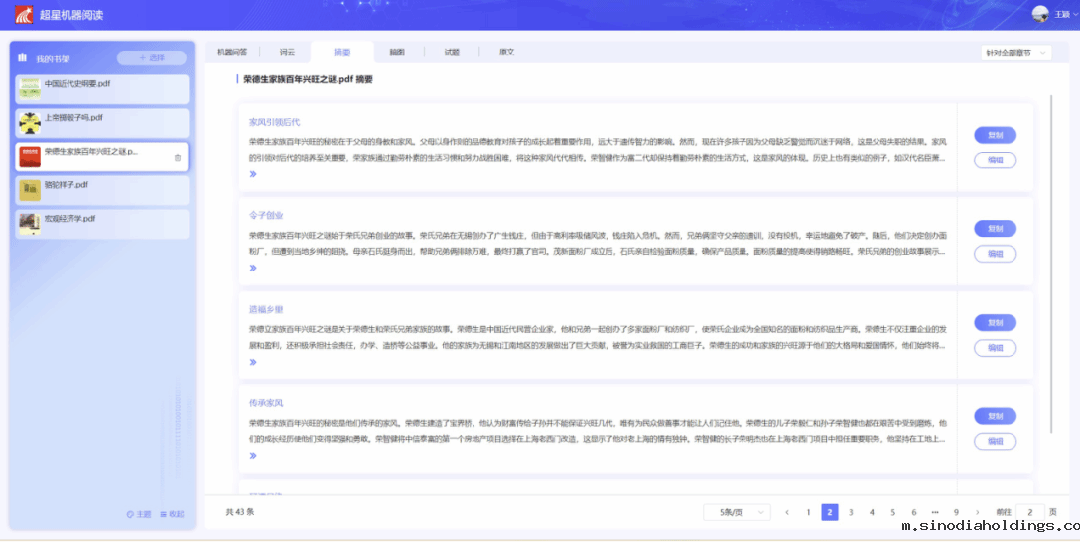Select 中国近代史纲要.pdf from bookshelf
The height and width of the screenshot is (542, 1080).
(x=102, y=89)
